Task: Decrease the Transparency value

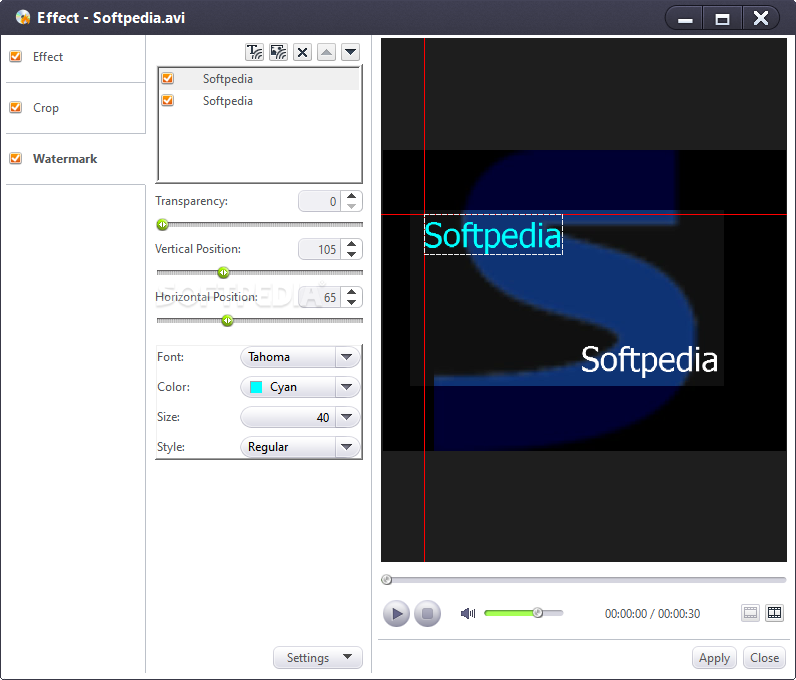Action: [x=351, y=206]
